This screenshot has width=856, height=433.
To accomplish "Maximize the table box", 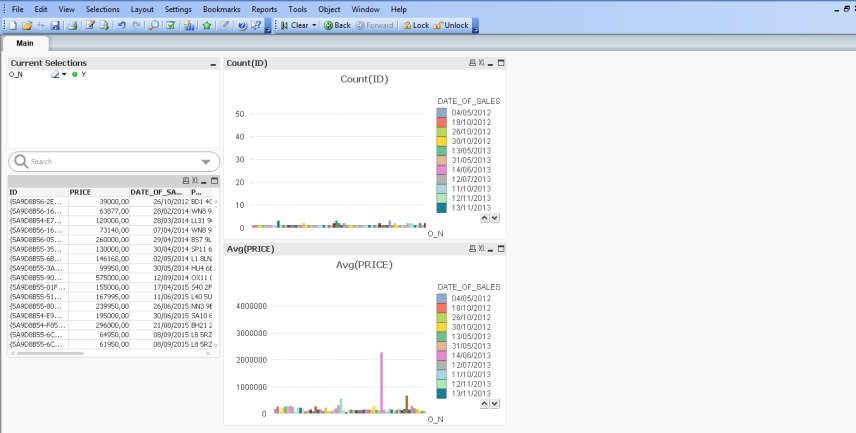I will [x=214, y=181].
